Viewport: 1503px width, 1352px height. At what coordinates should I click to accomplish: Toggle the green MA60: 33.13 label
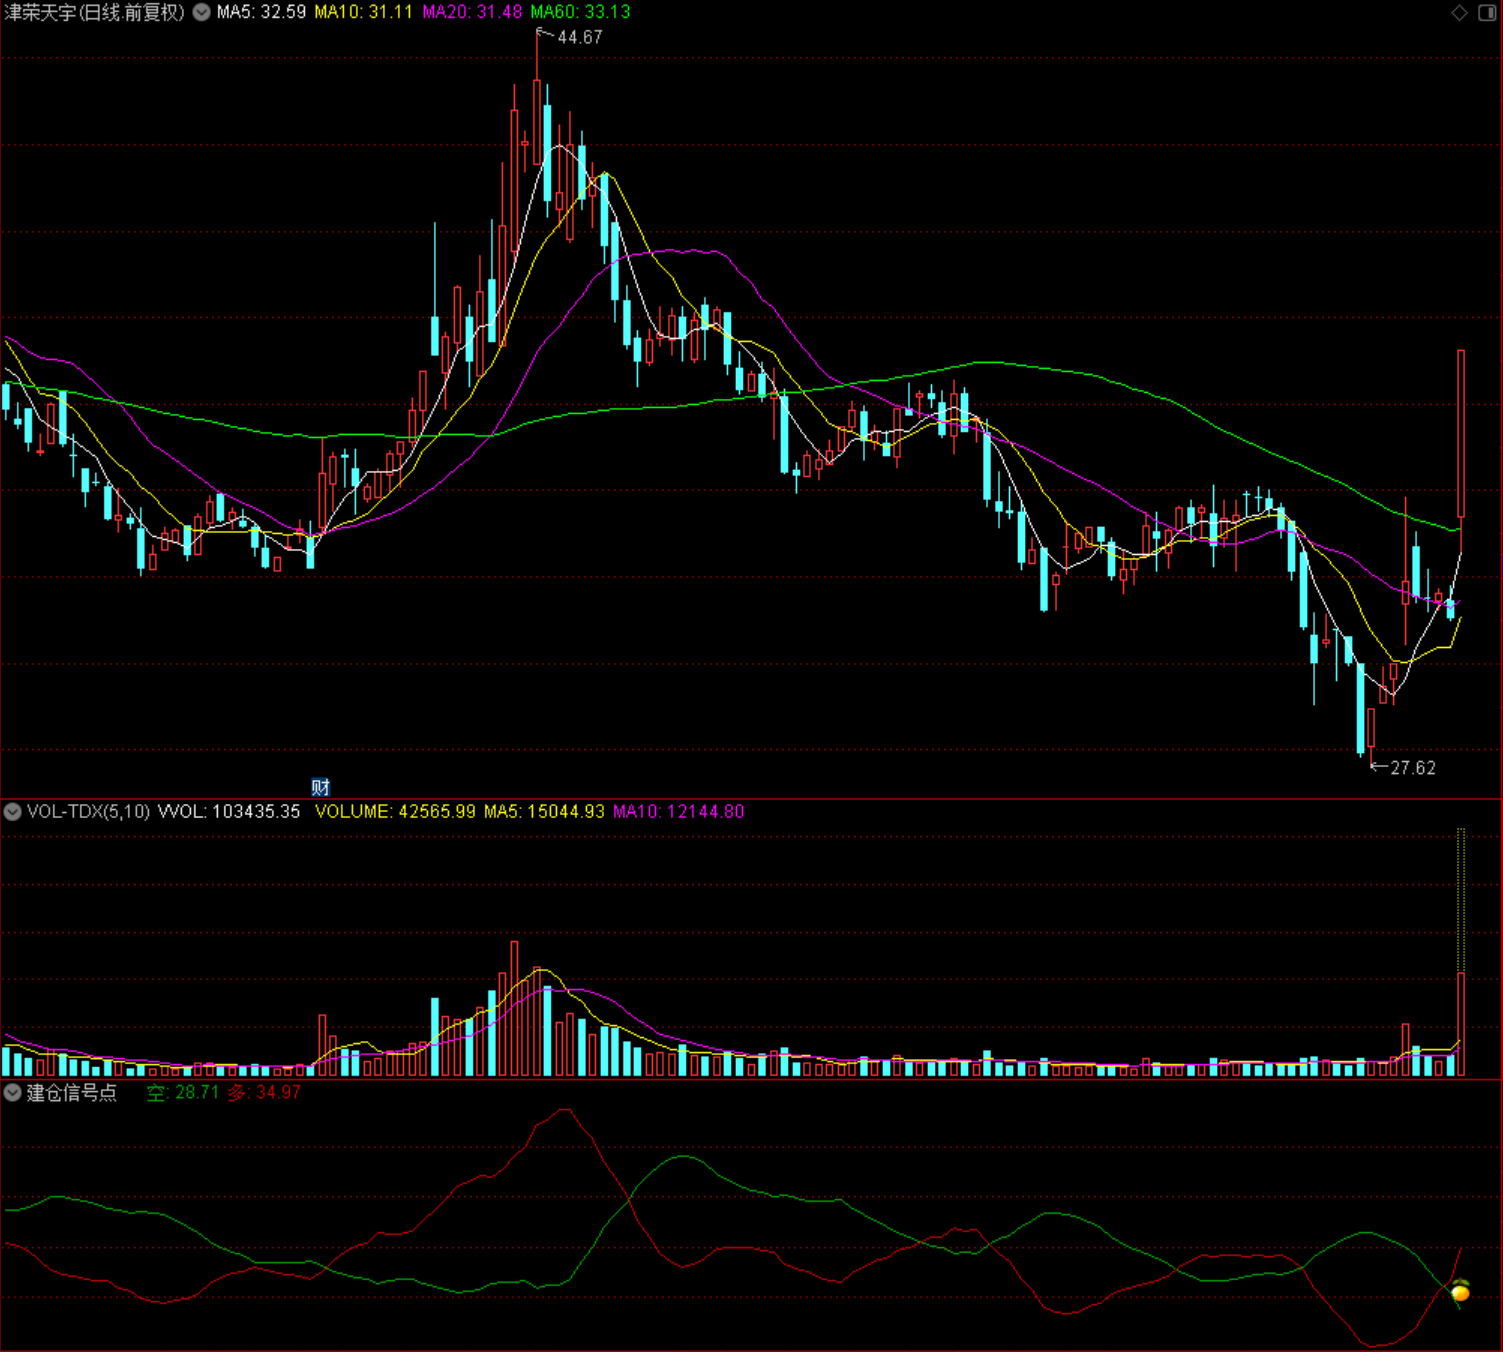point(581,14)
